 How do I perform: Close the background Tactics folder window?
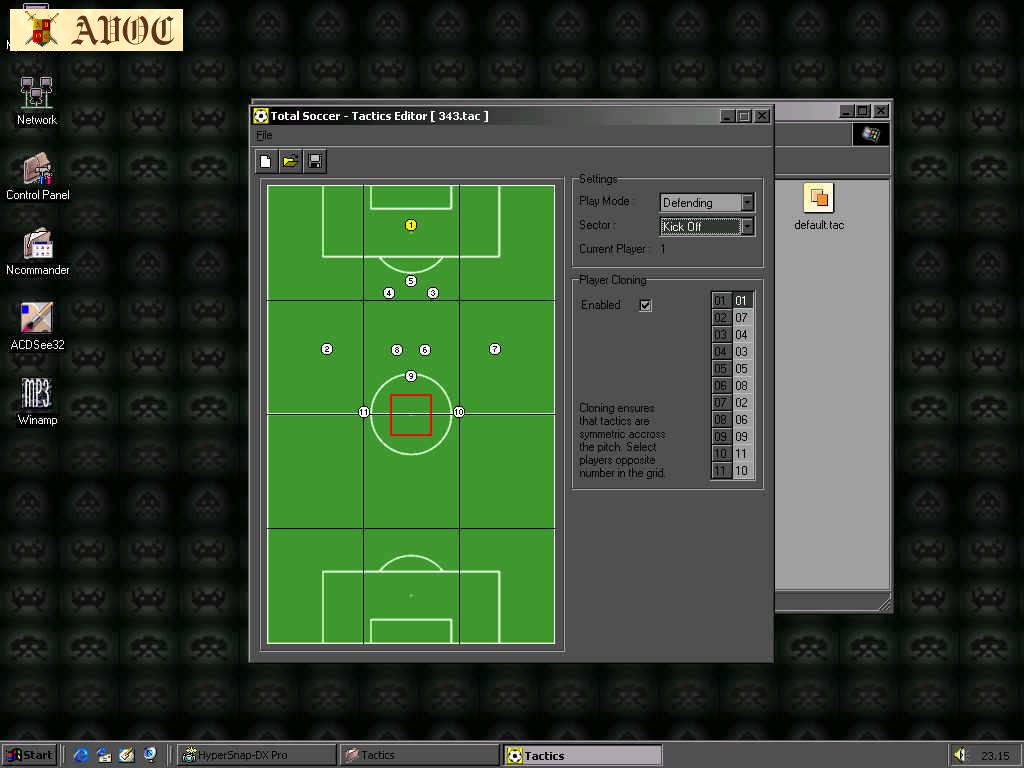881,111
